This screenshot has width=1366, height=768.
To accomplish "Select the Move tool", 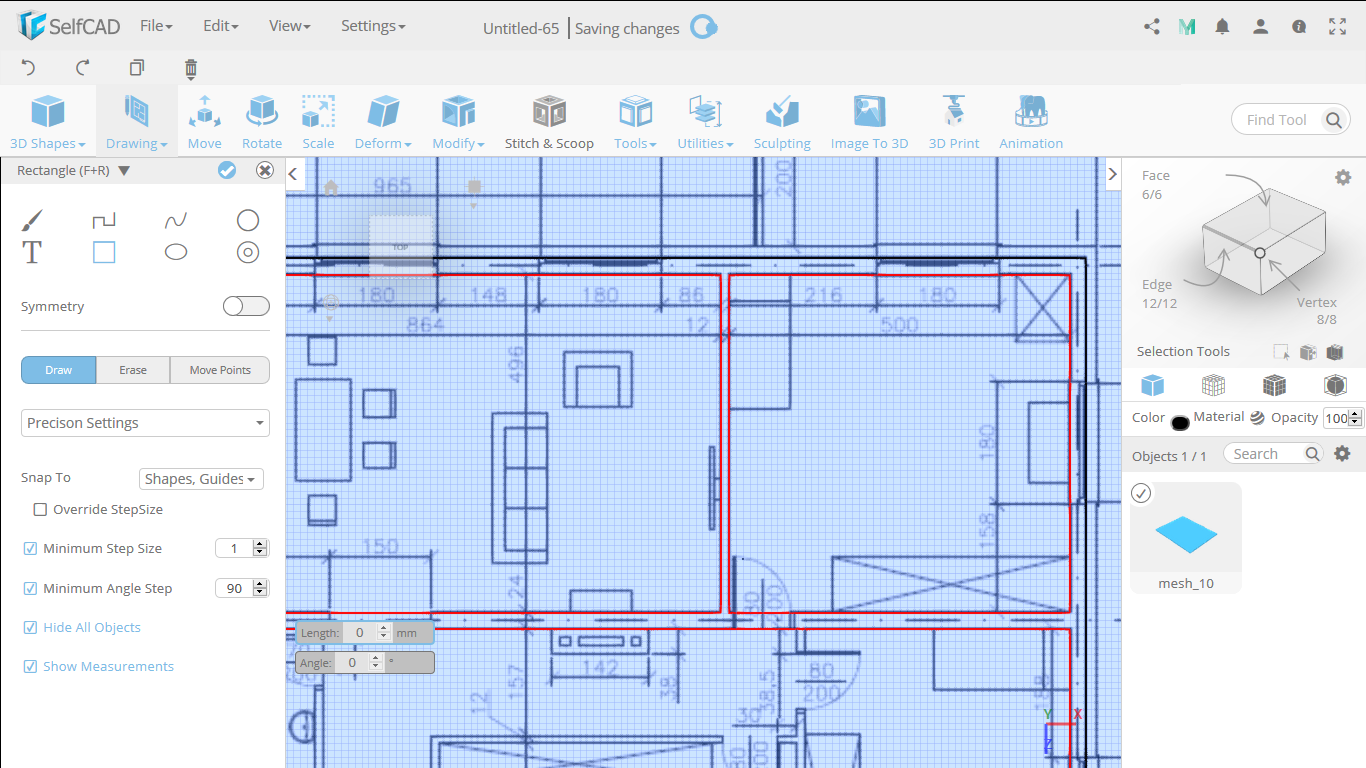I will [205, 122].
